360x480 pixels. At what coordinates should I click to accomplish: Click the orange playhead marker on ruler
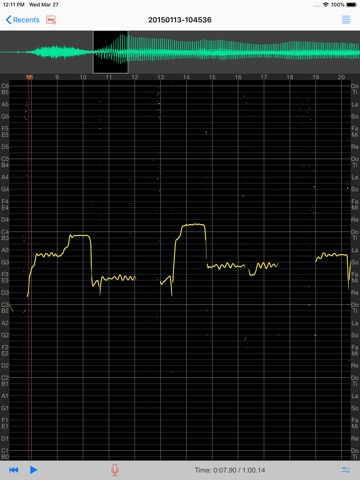click(x=29, y=77)
